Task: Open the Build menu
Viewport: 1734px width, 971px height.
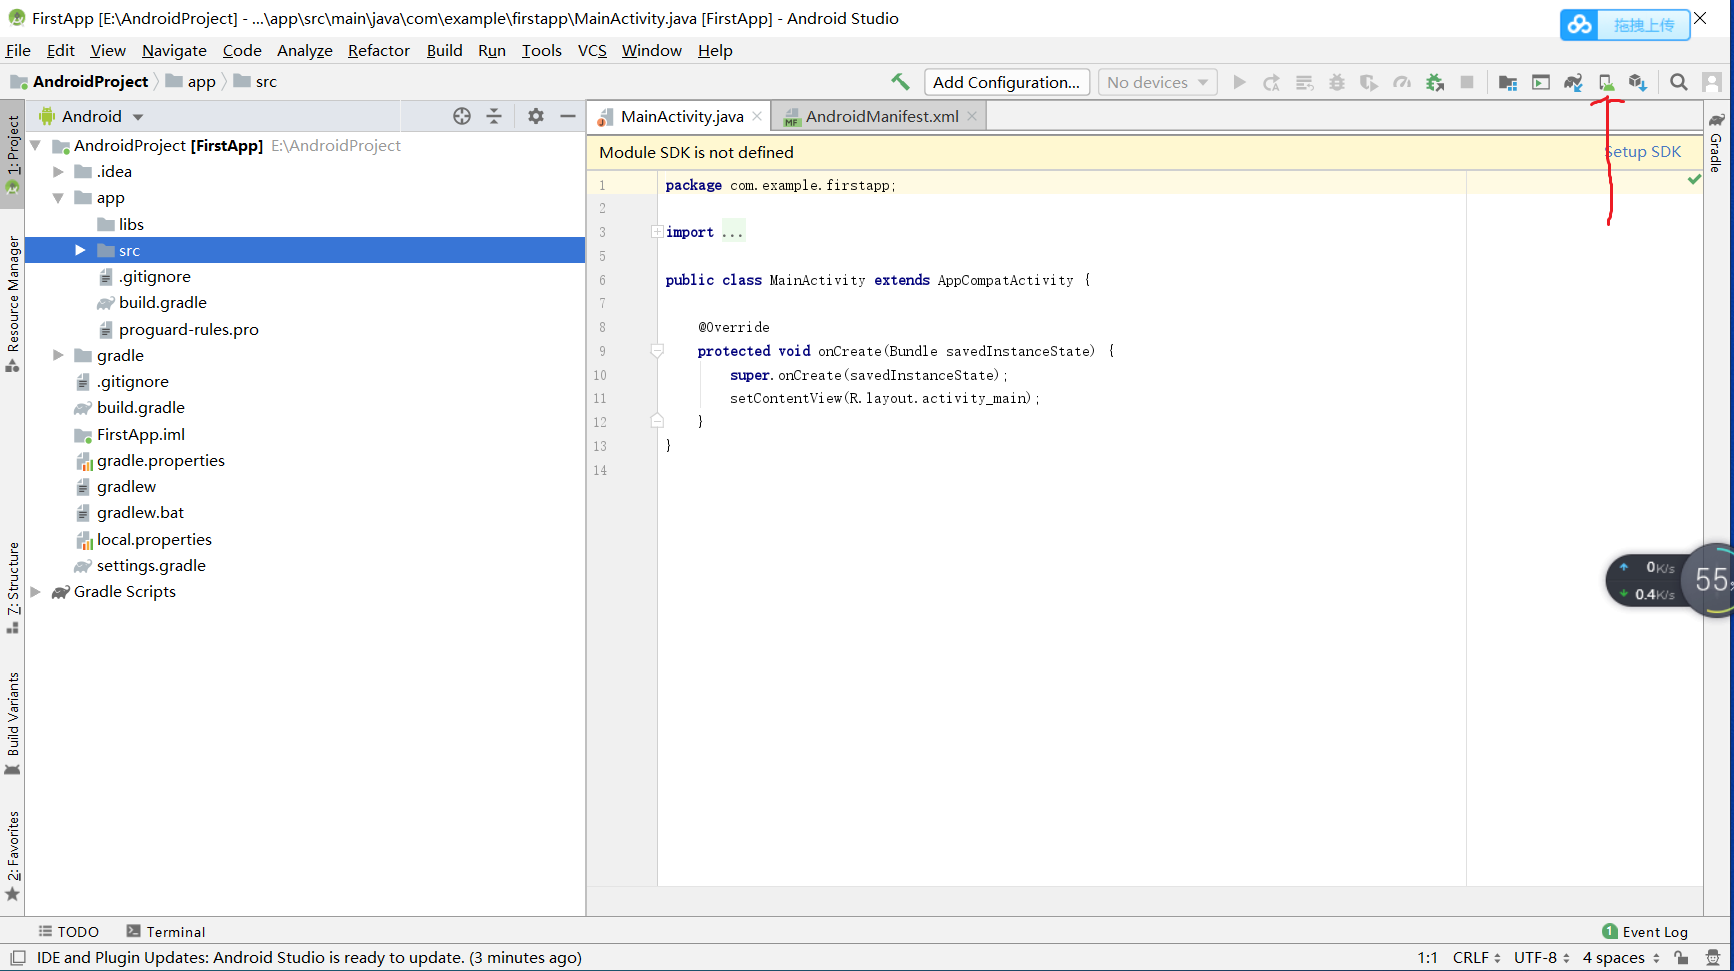Action: click(x=444, y=50)
